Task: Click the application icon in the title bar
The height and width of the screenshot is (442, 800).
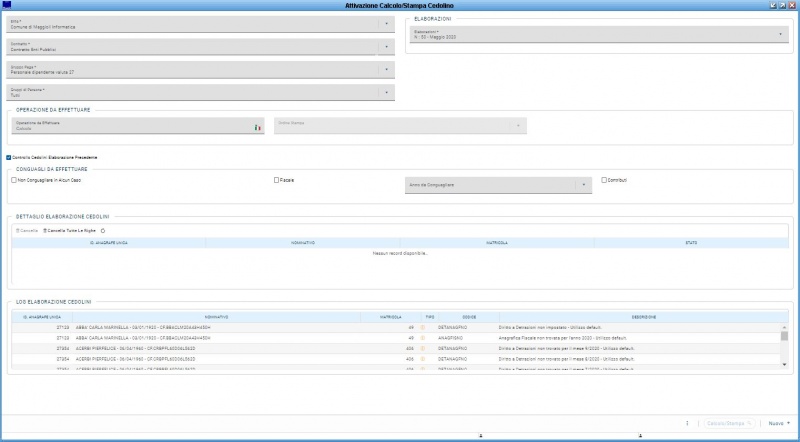Action: click(8, 5)
